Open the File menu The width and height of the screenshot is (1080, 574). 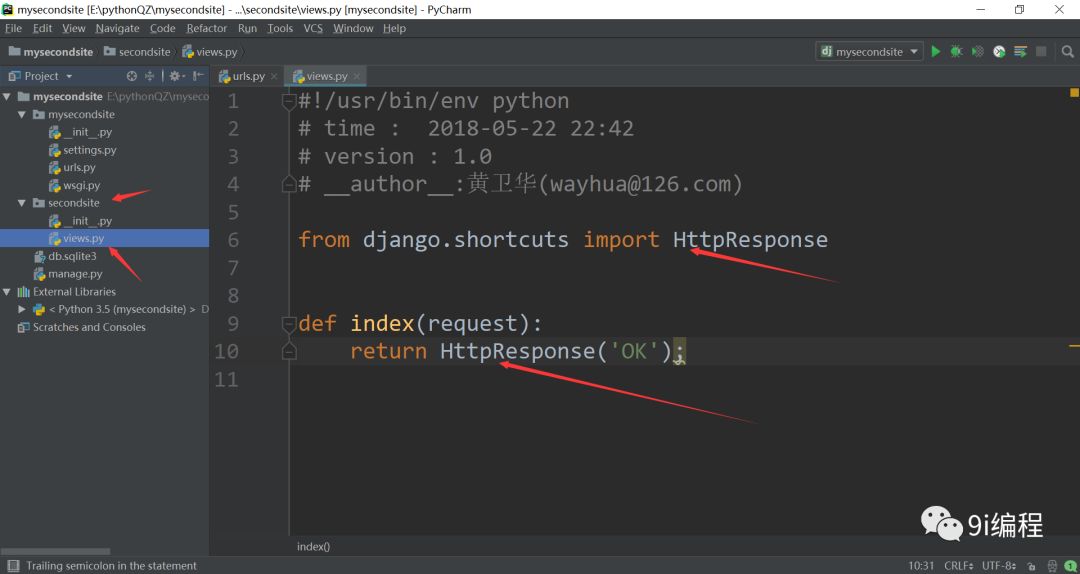tap(14, 28)
